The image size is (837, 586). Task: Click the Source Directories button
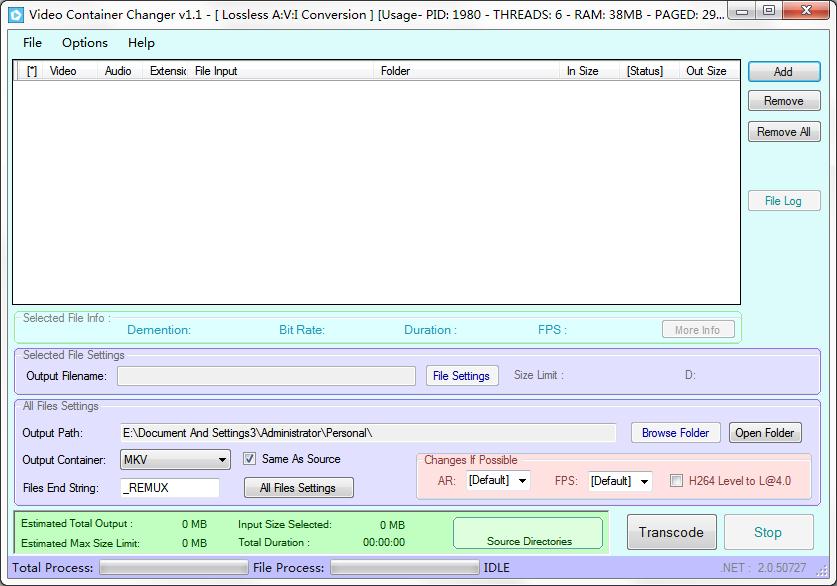(x=528, y=533)
